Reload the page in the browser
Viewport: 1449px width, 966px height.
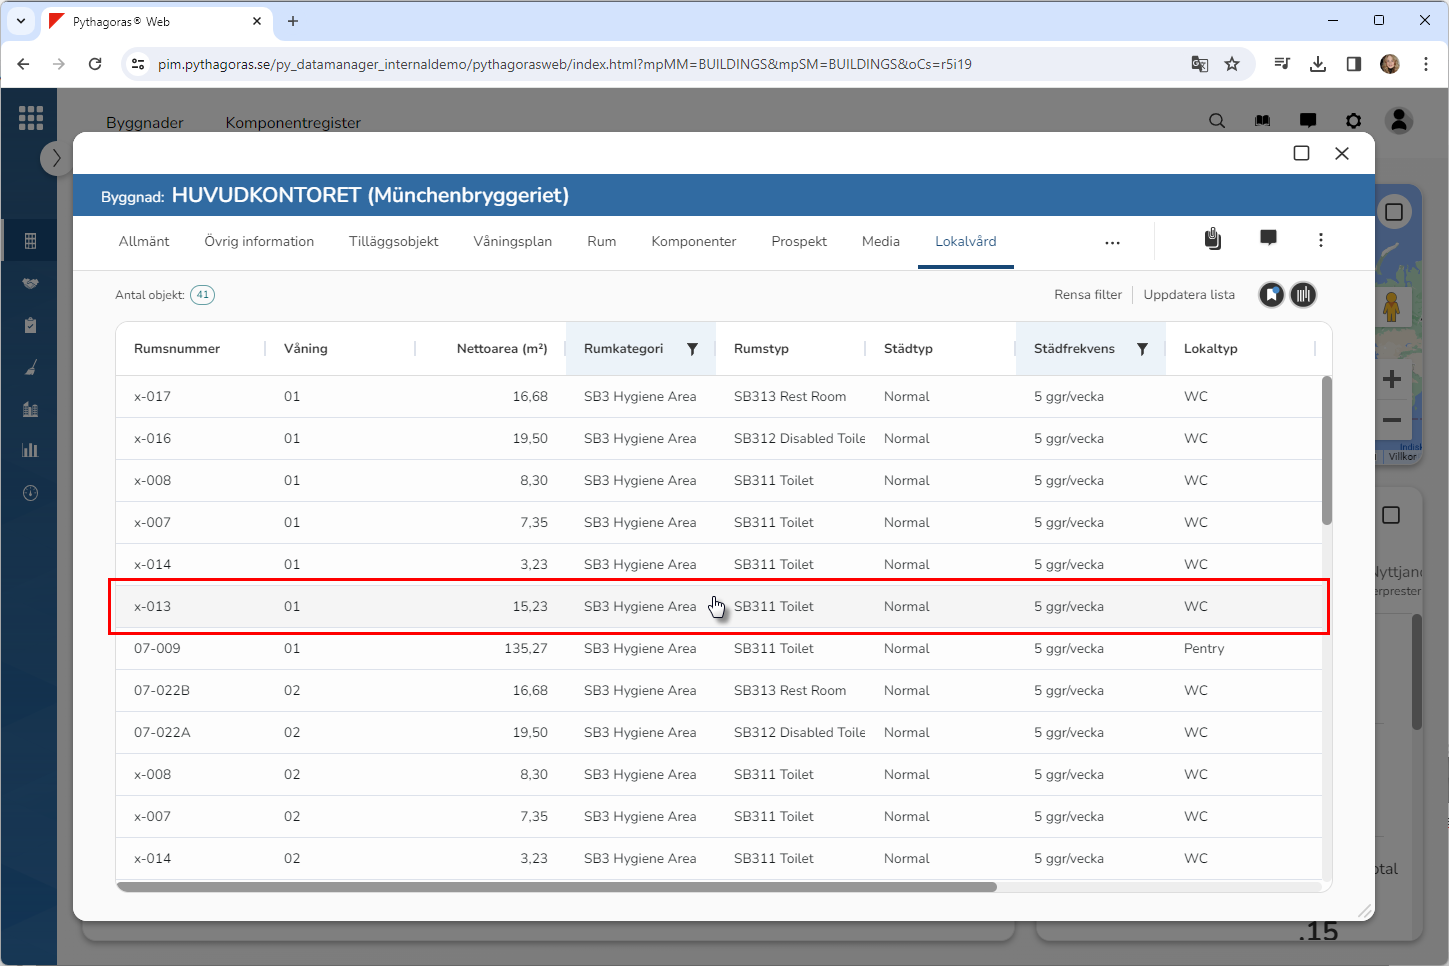click(x=95, y=64)
